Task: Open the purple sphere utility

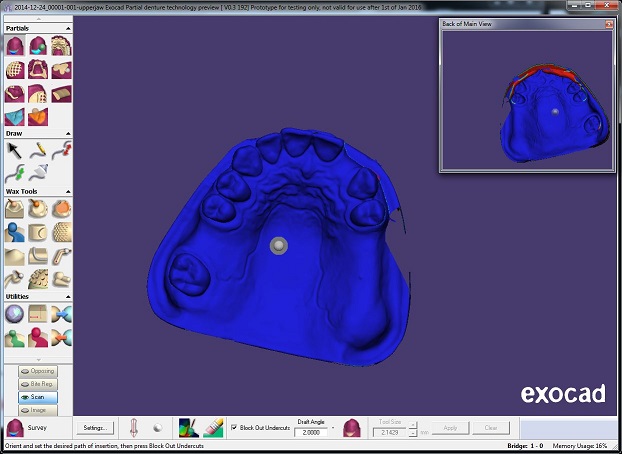Action: coord(15,314)
